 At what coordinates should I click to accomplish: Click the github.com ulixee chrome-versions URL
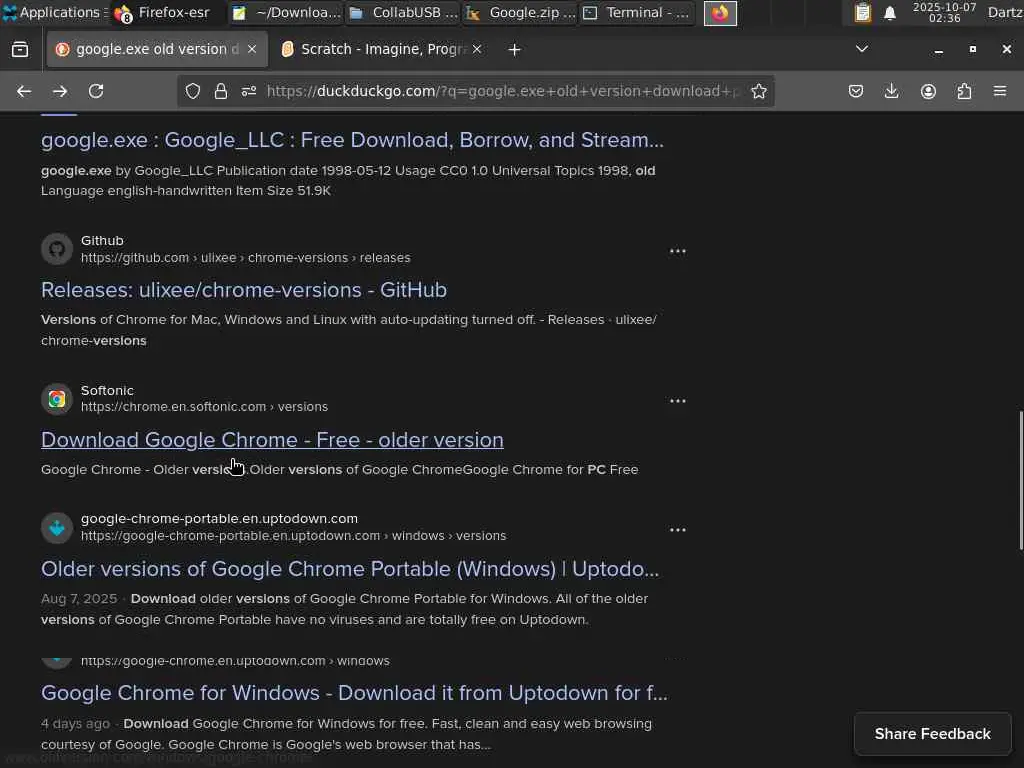[x=246, y=258]
